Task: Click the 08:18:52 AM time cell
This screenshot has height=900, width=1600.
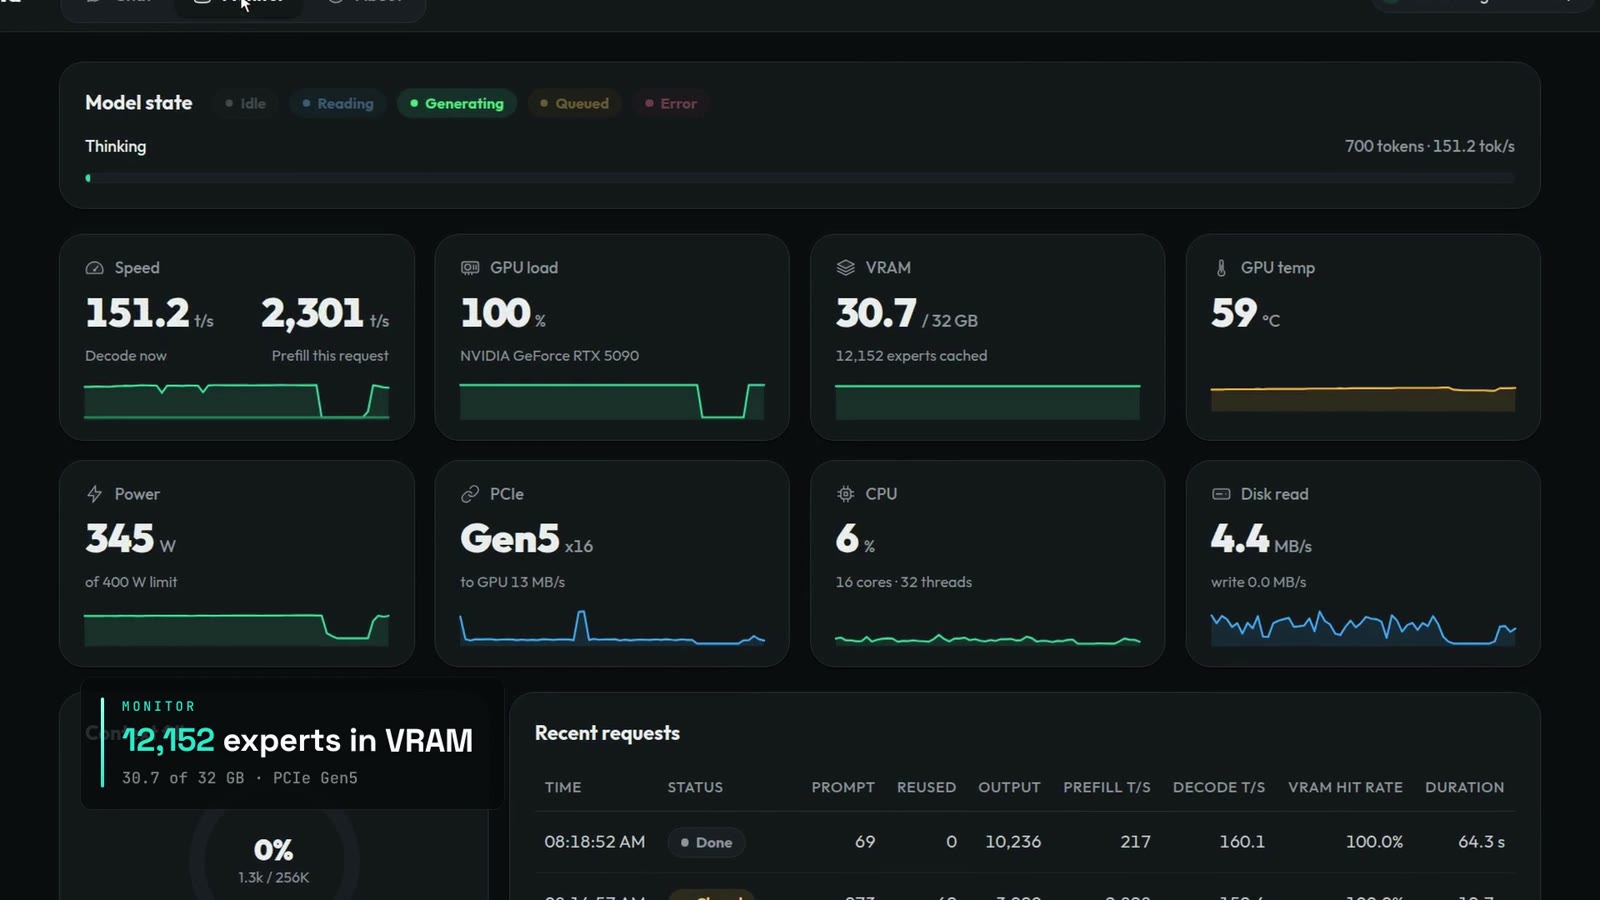Action: coord(595,842)
